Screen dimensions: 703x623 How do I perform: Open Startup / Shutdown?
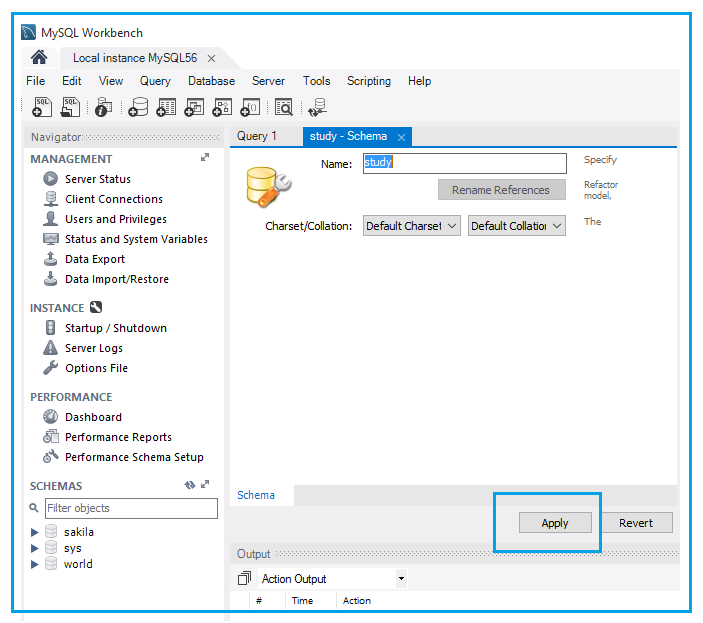click(x=116, y=328)
